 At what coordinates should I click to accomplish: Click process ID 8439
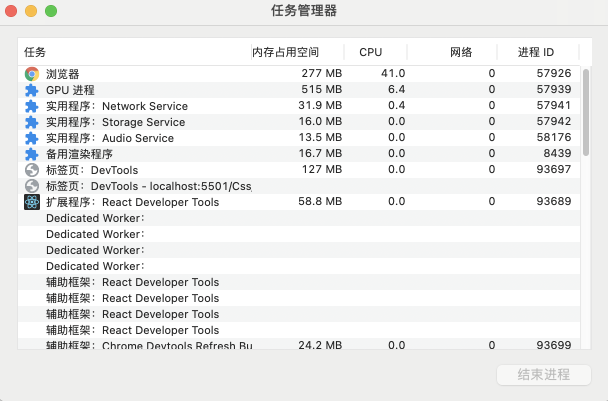pos(557,153)
